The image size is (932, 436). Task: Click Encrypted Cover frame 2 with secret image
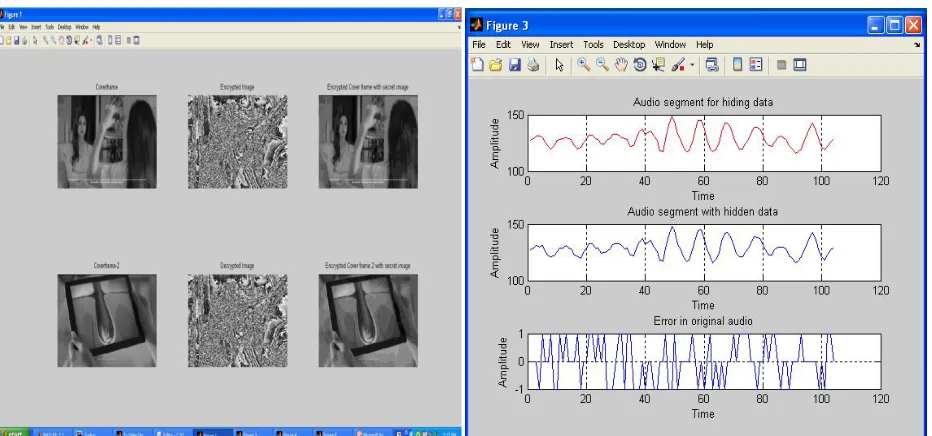[368, 320]
